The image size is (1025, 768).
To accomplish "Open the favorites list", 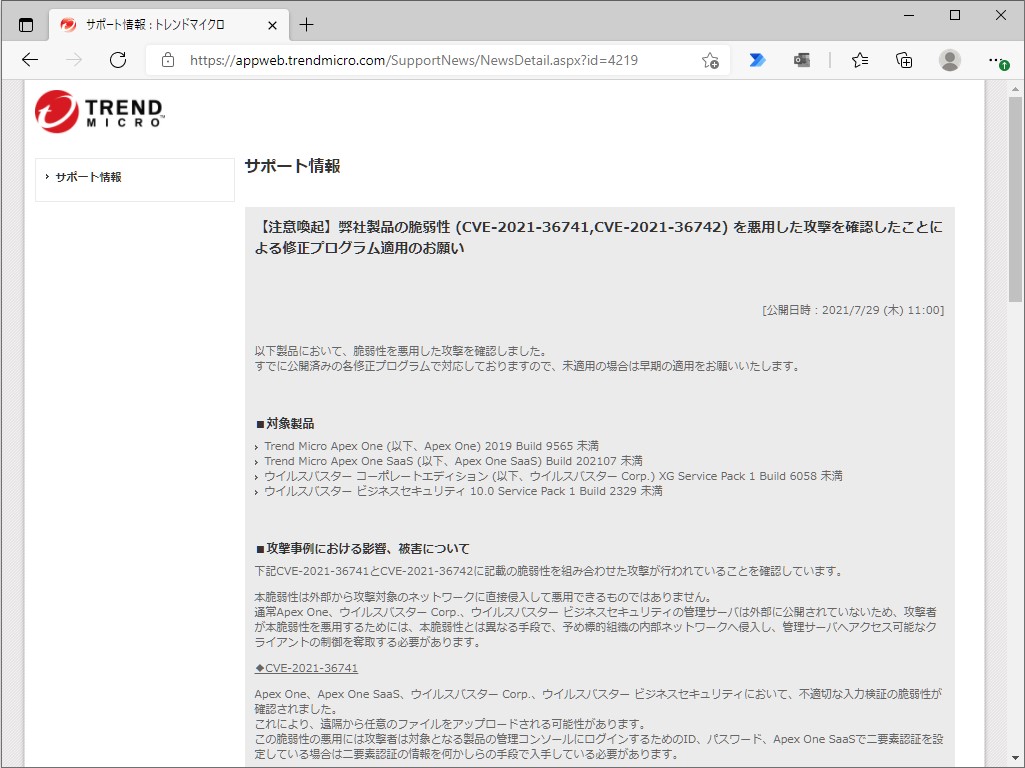I will point(859,60).
